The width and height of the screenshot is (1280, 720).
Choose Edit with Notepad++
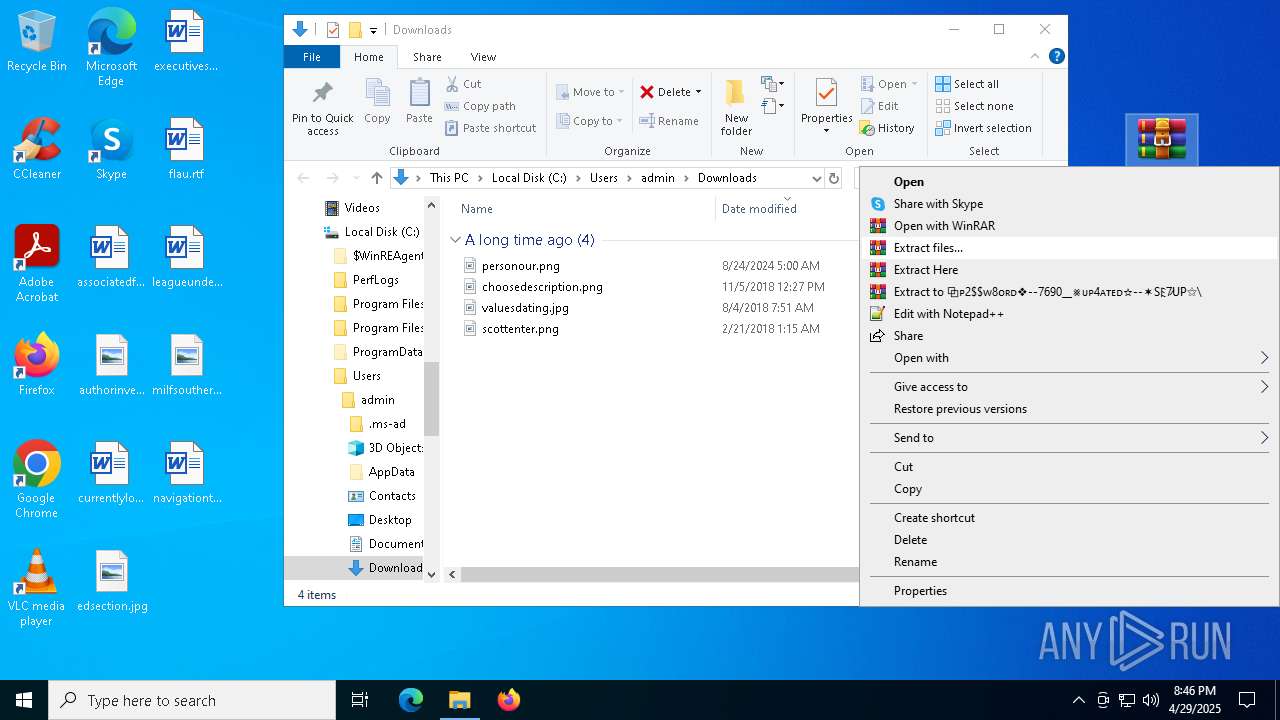click(x=1069, y=314)
